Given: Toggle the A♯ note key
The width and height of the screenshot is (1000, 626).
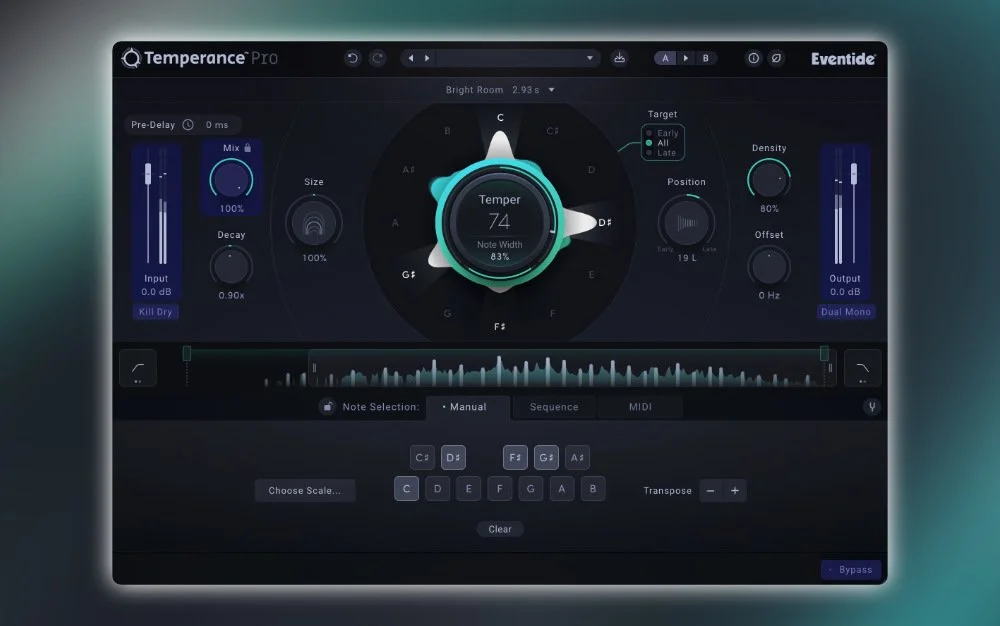Looking at the screenshot, I should [577, 457].
